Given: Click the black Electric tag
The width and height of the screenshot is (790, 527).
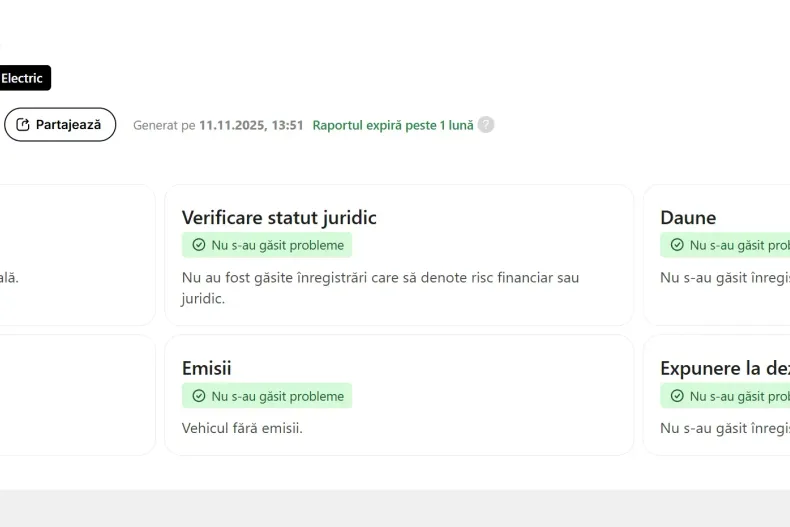Looking at the screenshot, I should tap(23, 78).
